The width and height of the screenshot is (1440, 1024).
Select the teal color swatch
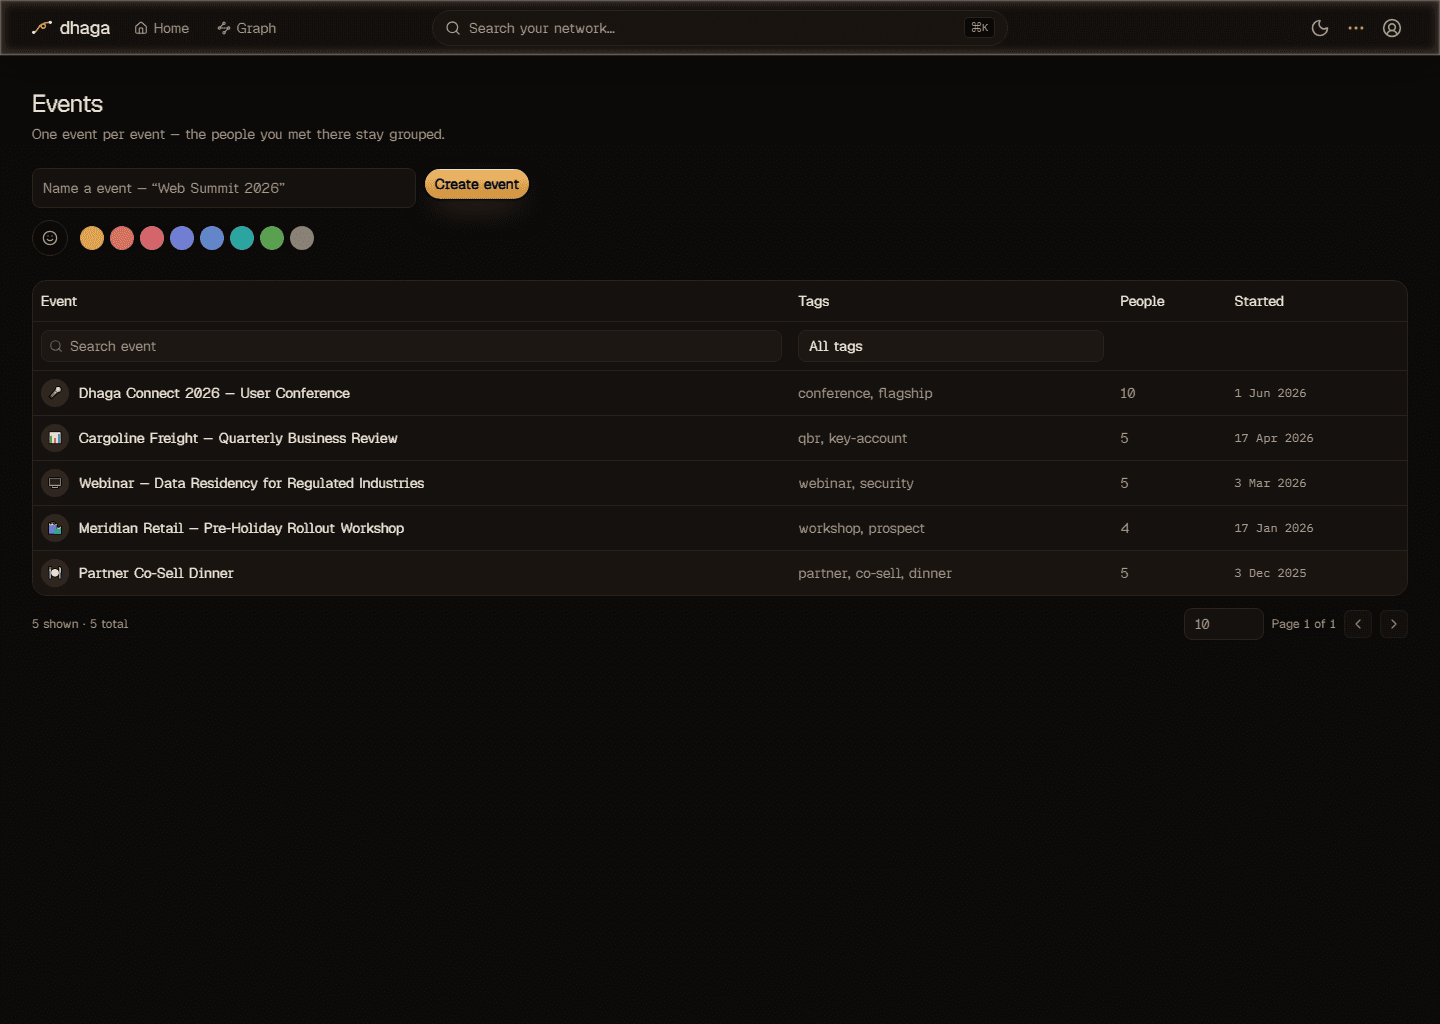coord(242,238)
